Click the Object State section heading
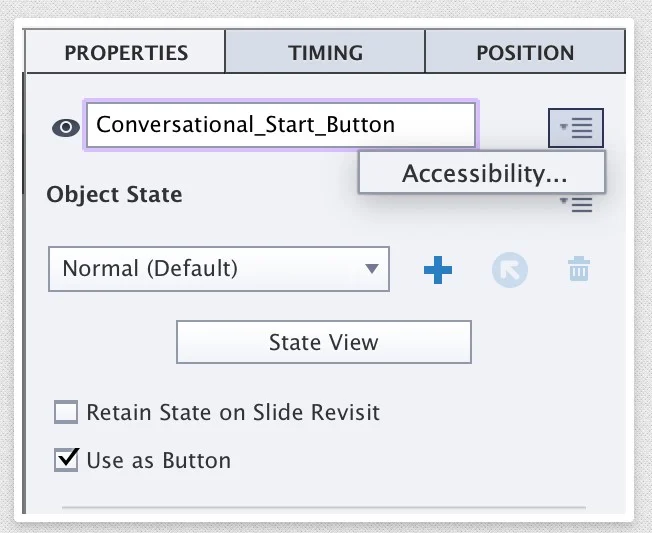Screen dimensions: 652x533 tap(114, 194)
